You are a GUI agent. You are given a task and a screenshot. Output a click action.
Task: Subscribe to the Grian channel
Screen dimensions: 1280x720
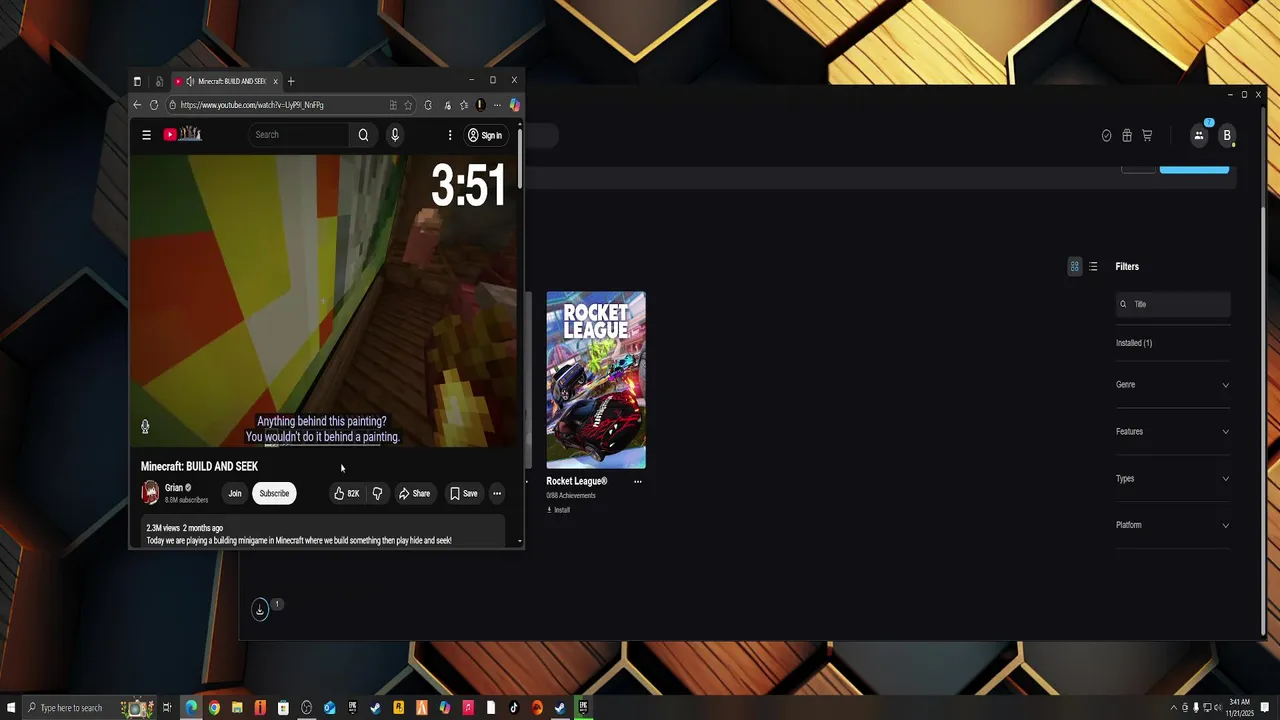coord(274,493)
